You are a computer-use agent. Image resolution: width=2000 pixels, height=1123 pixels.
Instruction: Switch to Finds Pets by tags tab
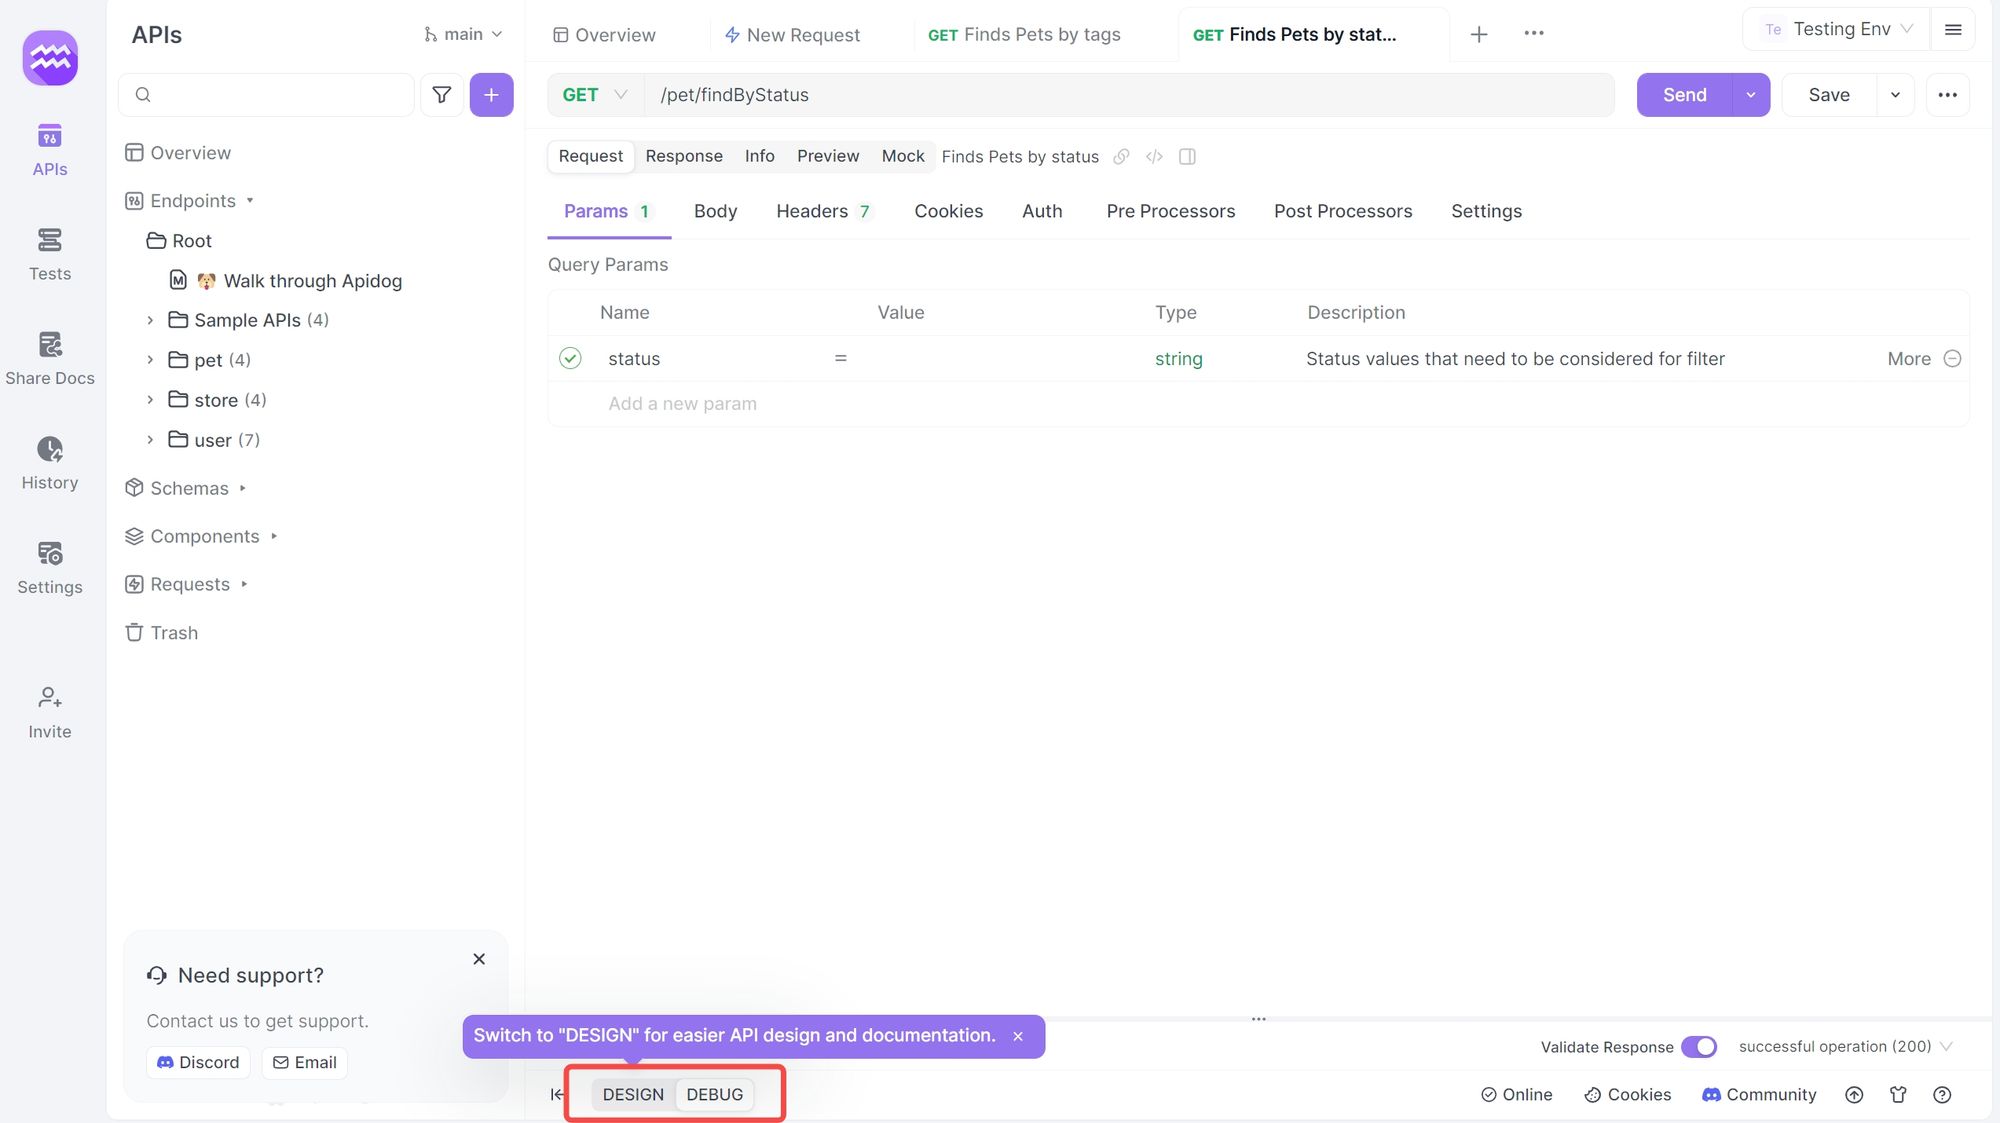1024,35
